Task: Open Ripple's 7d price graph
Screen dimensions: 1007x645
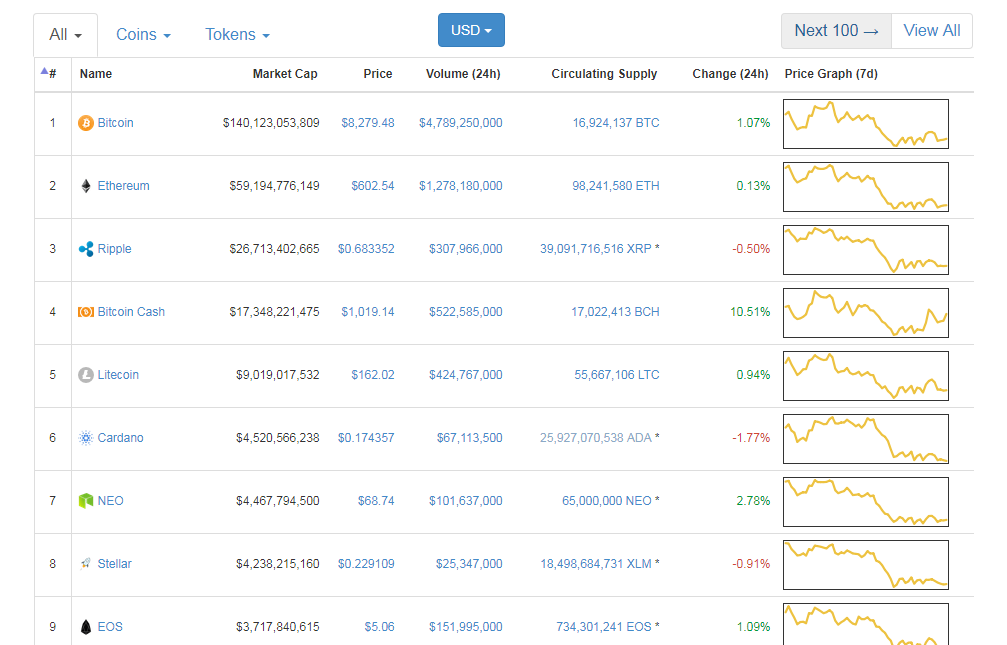Action: pyautogui.click(x=866, y=250)
